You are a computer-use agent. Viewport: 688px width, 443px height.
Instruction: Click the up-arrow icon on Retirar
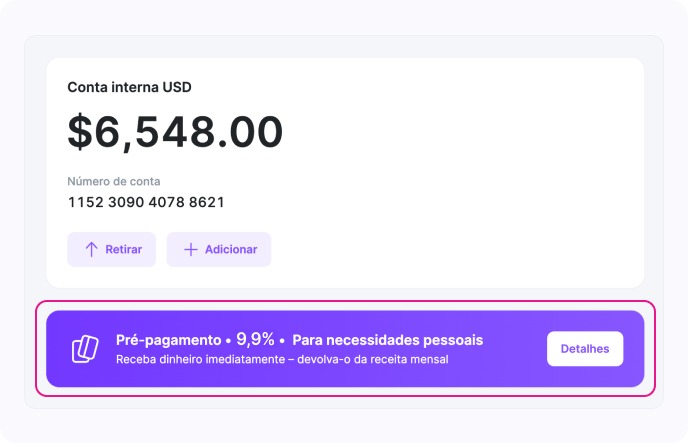point(91,250)
